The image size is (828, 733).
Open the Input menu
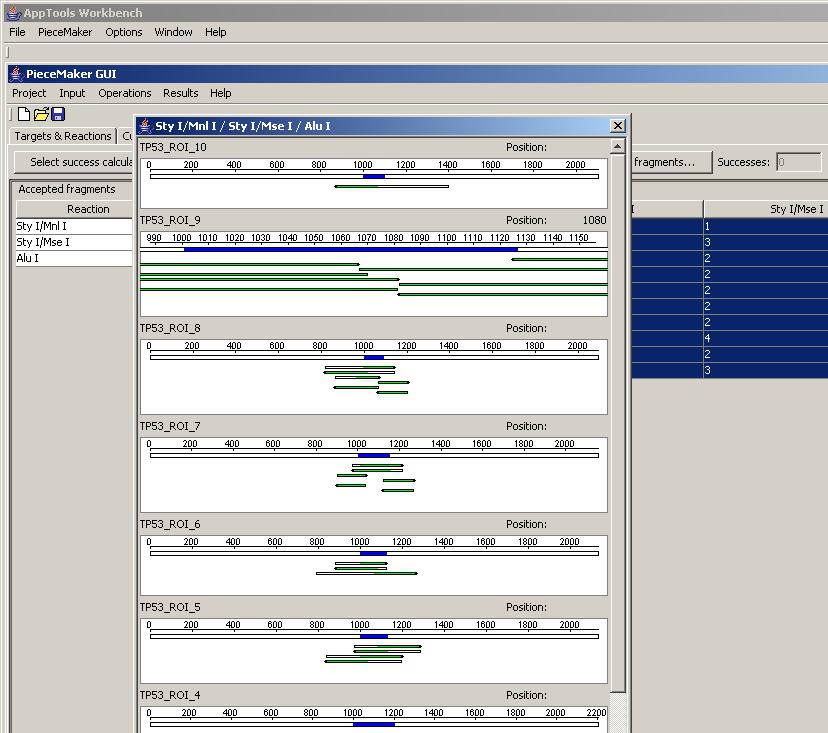tap(72, 93)
